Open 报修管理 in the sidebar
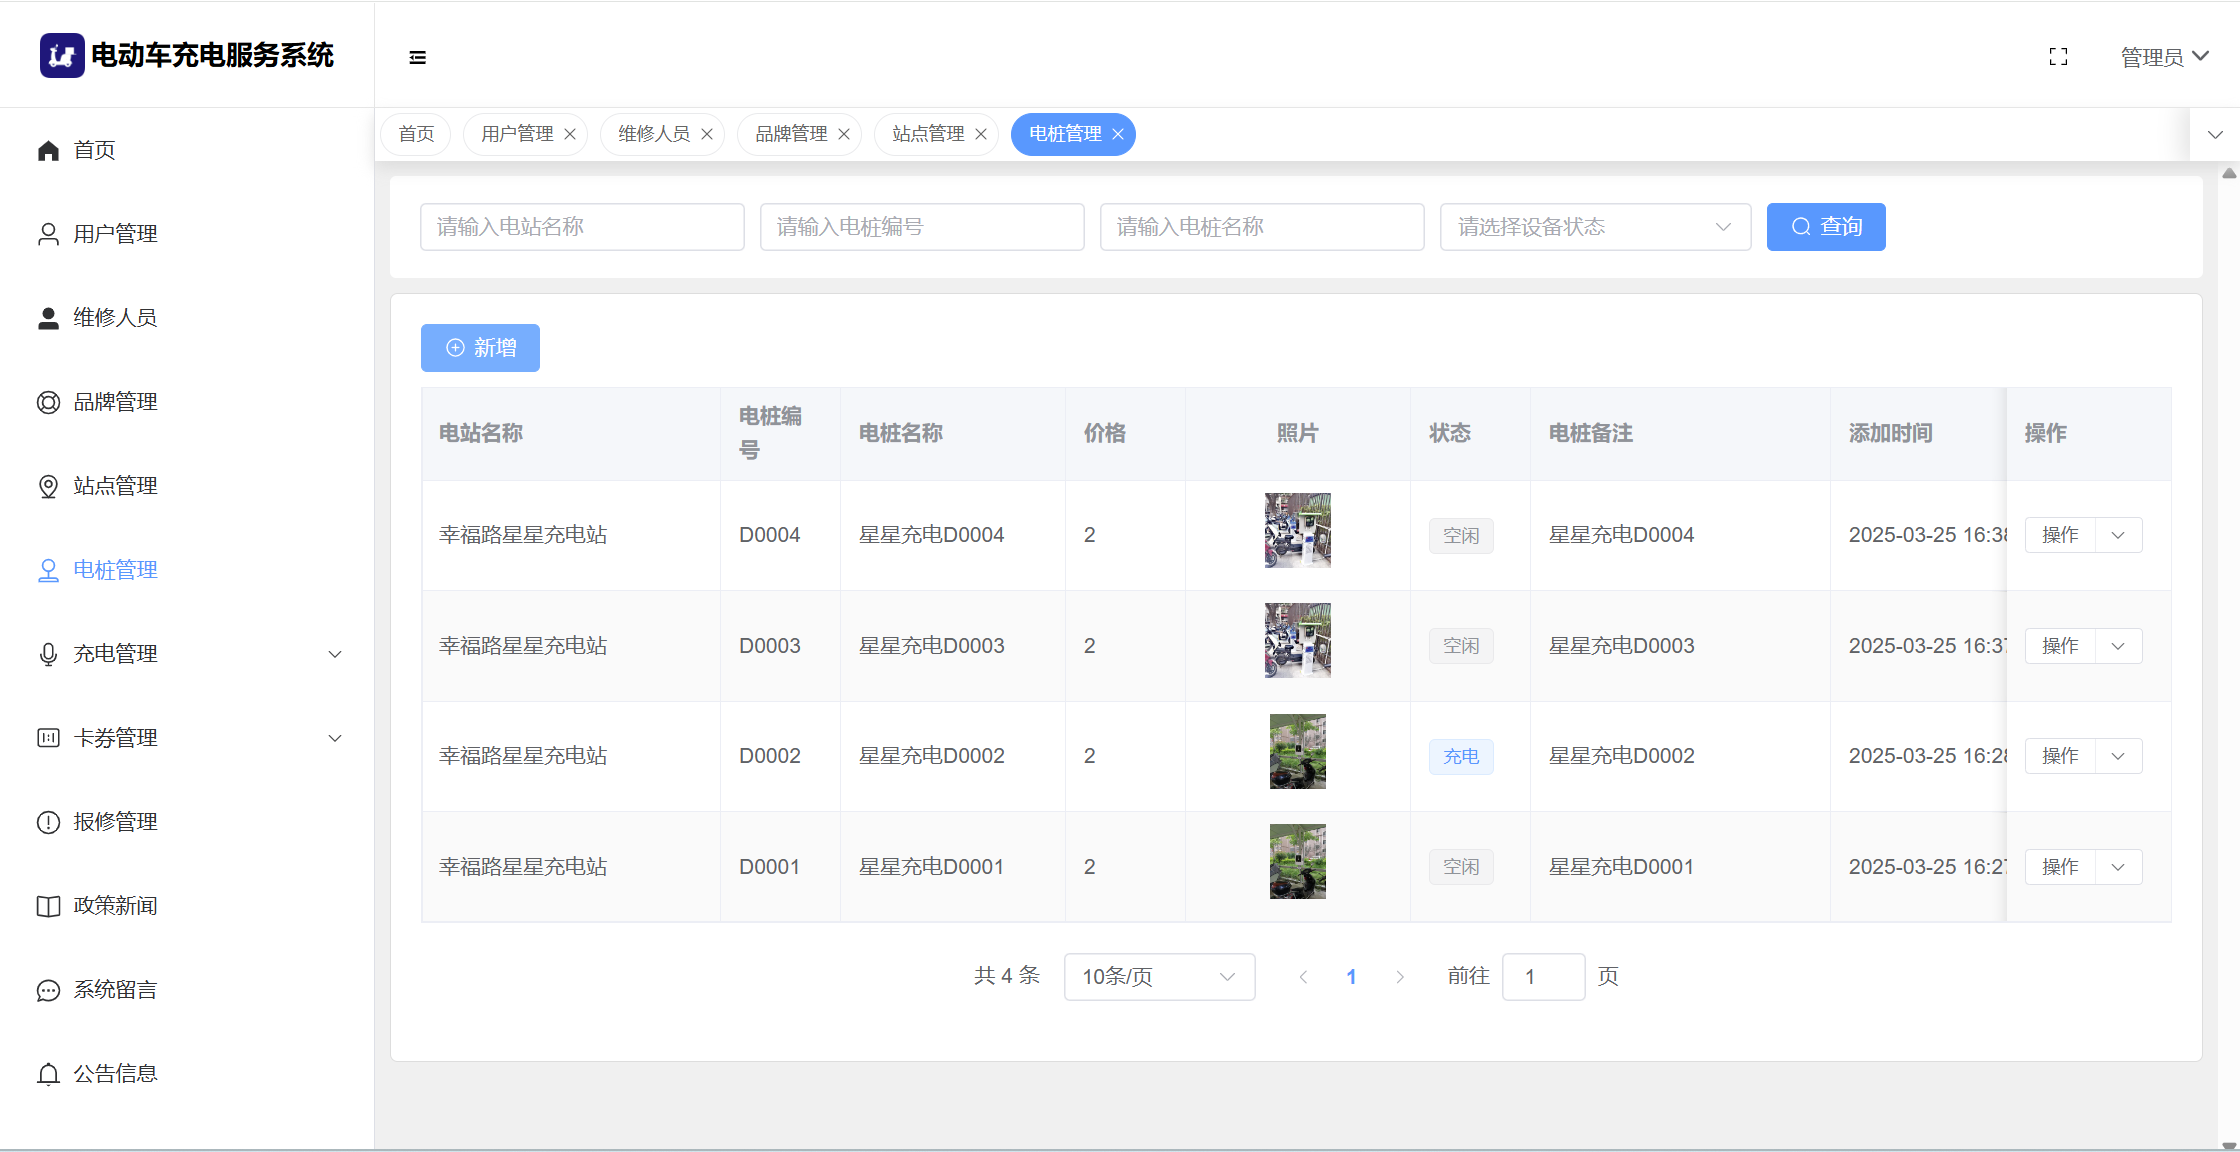The height and width of the screenshot is (1152, 2240). (x=115, y=822)
